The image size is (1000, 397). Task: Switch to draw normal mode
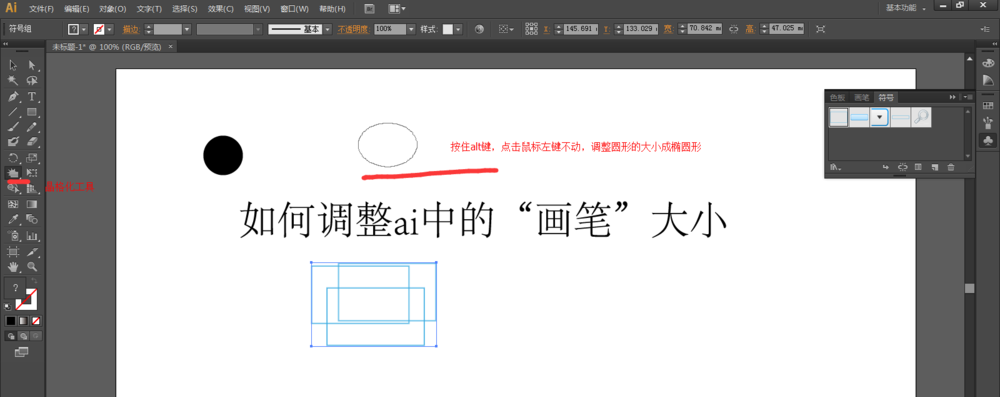tap(11, 336)
